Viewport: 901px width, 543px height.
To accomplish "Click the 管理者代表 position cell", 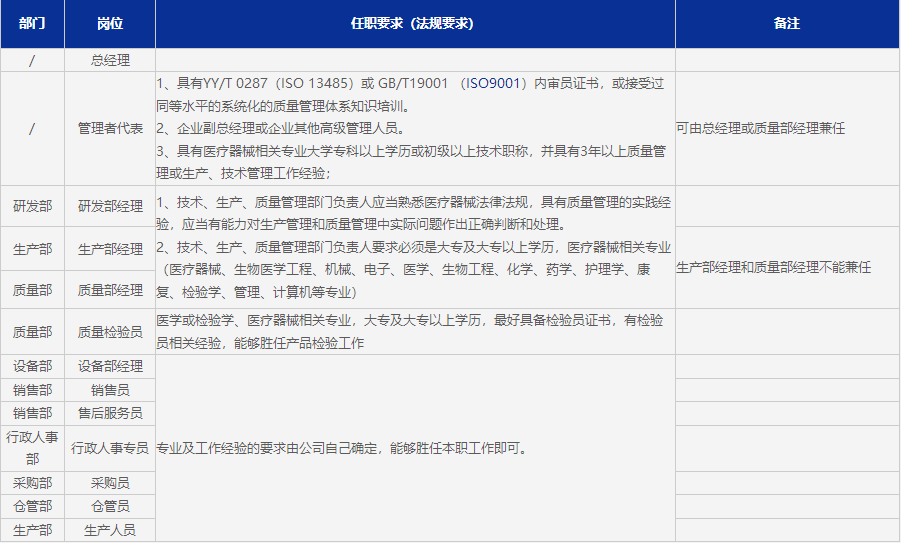I will (110, 129).
